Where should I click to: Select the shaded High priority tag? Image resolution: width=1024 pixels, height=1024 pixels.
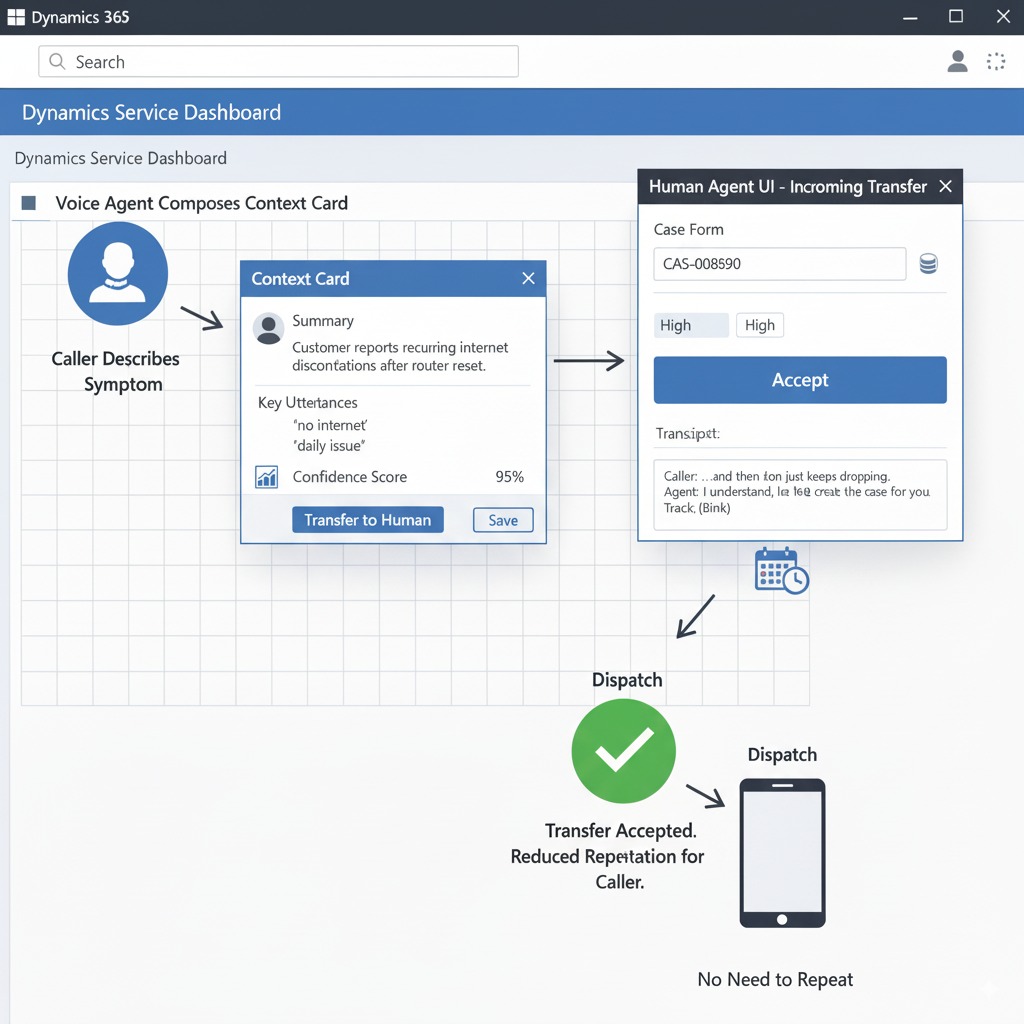click(691, 325)
